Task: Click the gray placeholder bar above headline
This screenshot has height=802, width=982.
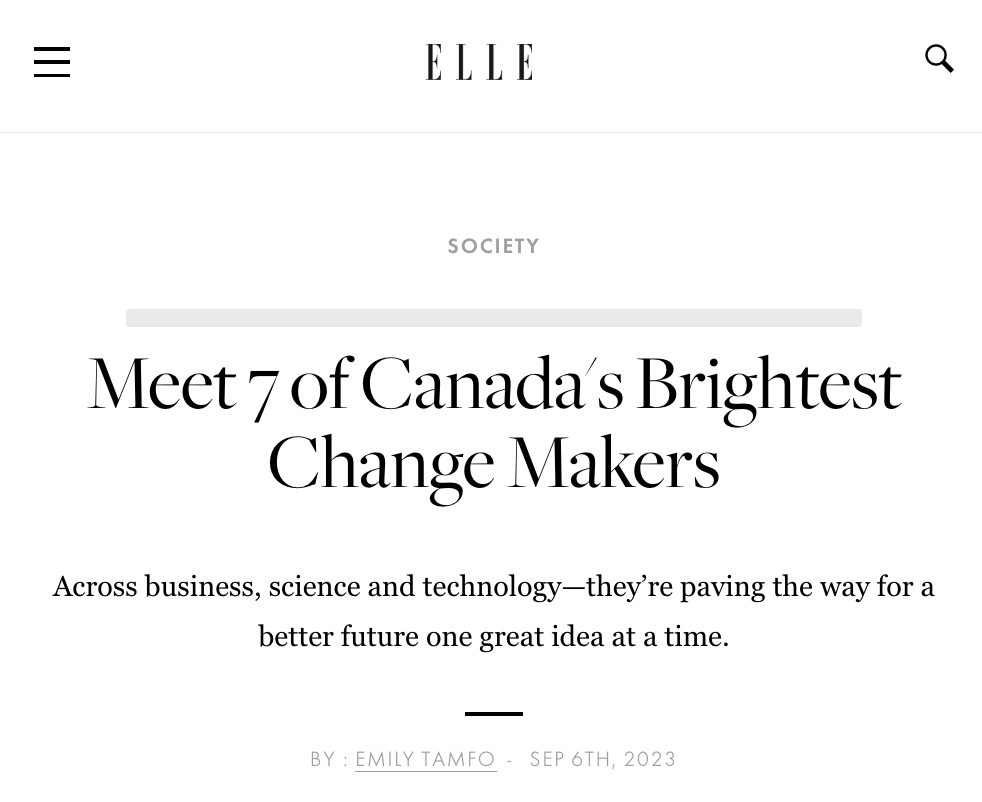Action: point(493,318)
